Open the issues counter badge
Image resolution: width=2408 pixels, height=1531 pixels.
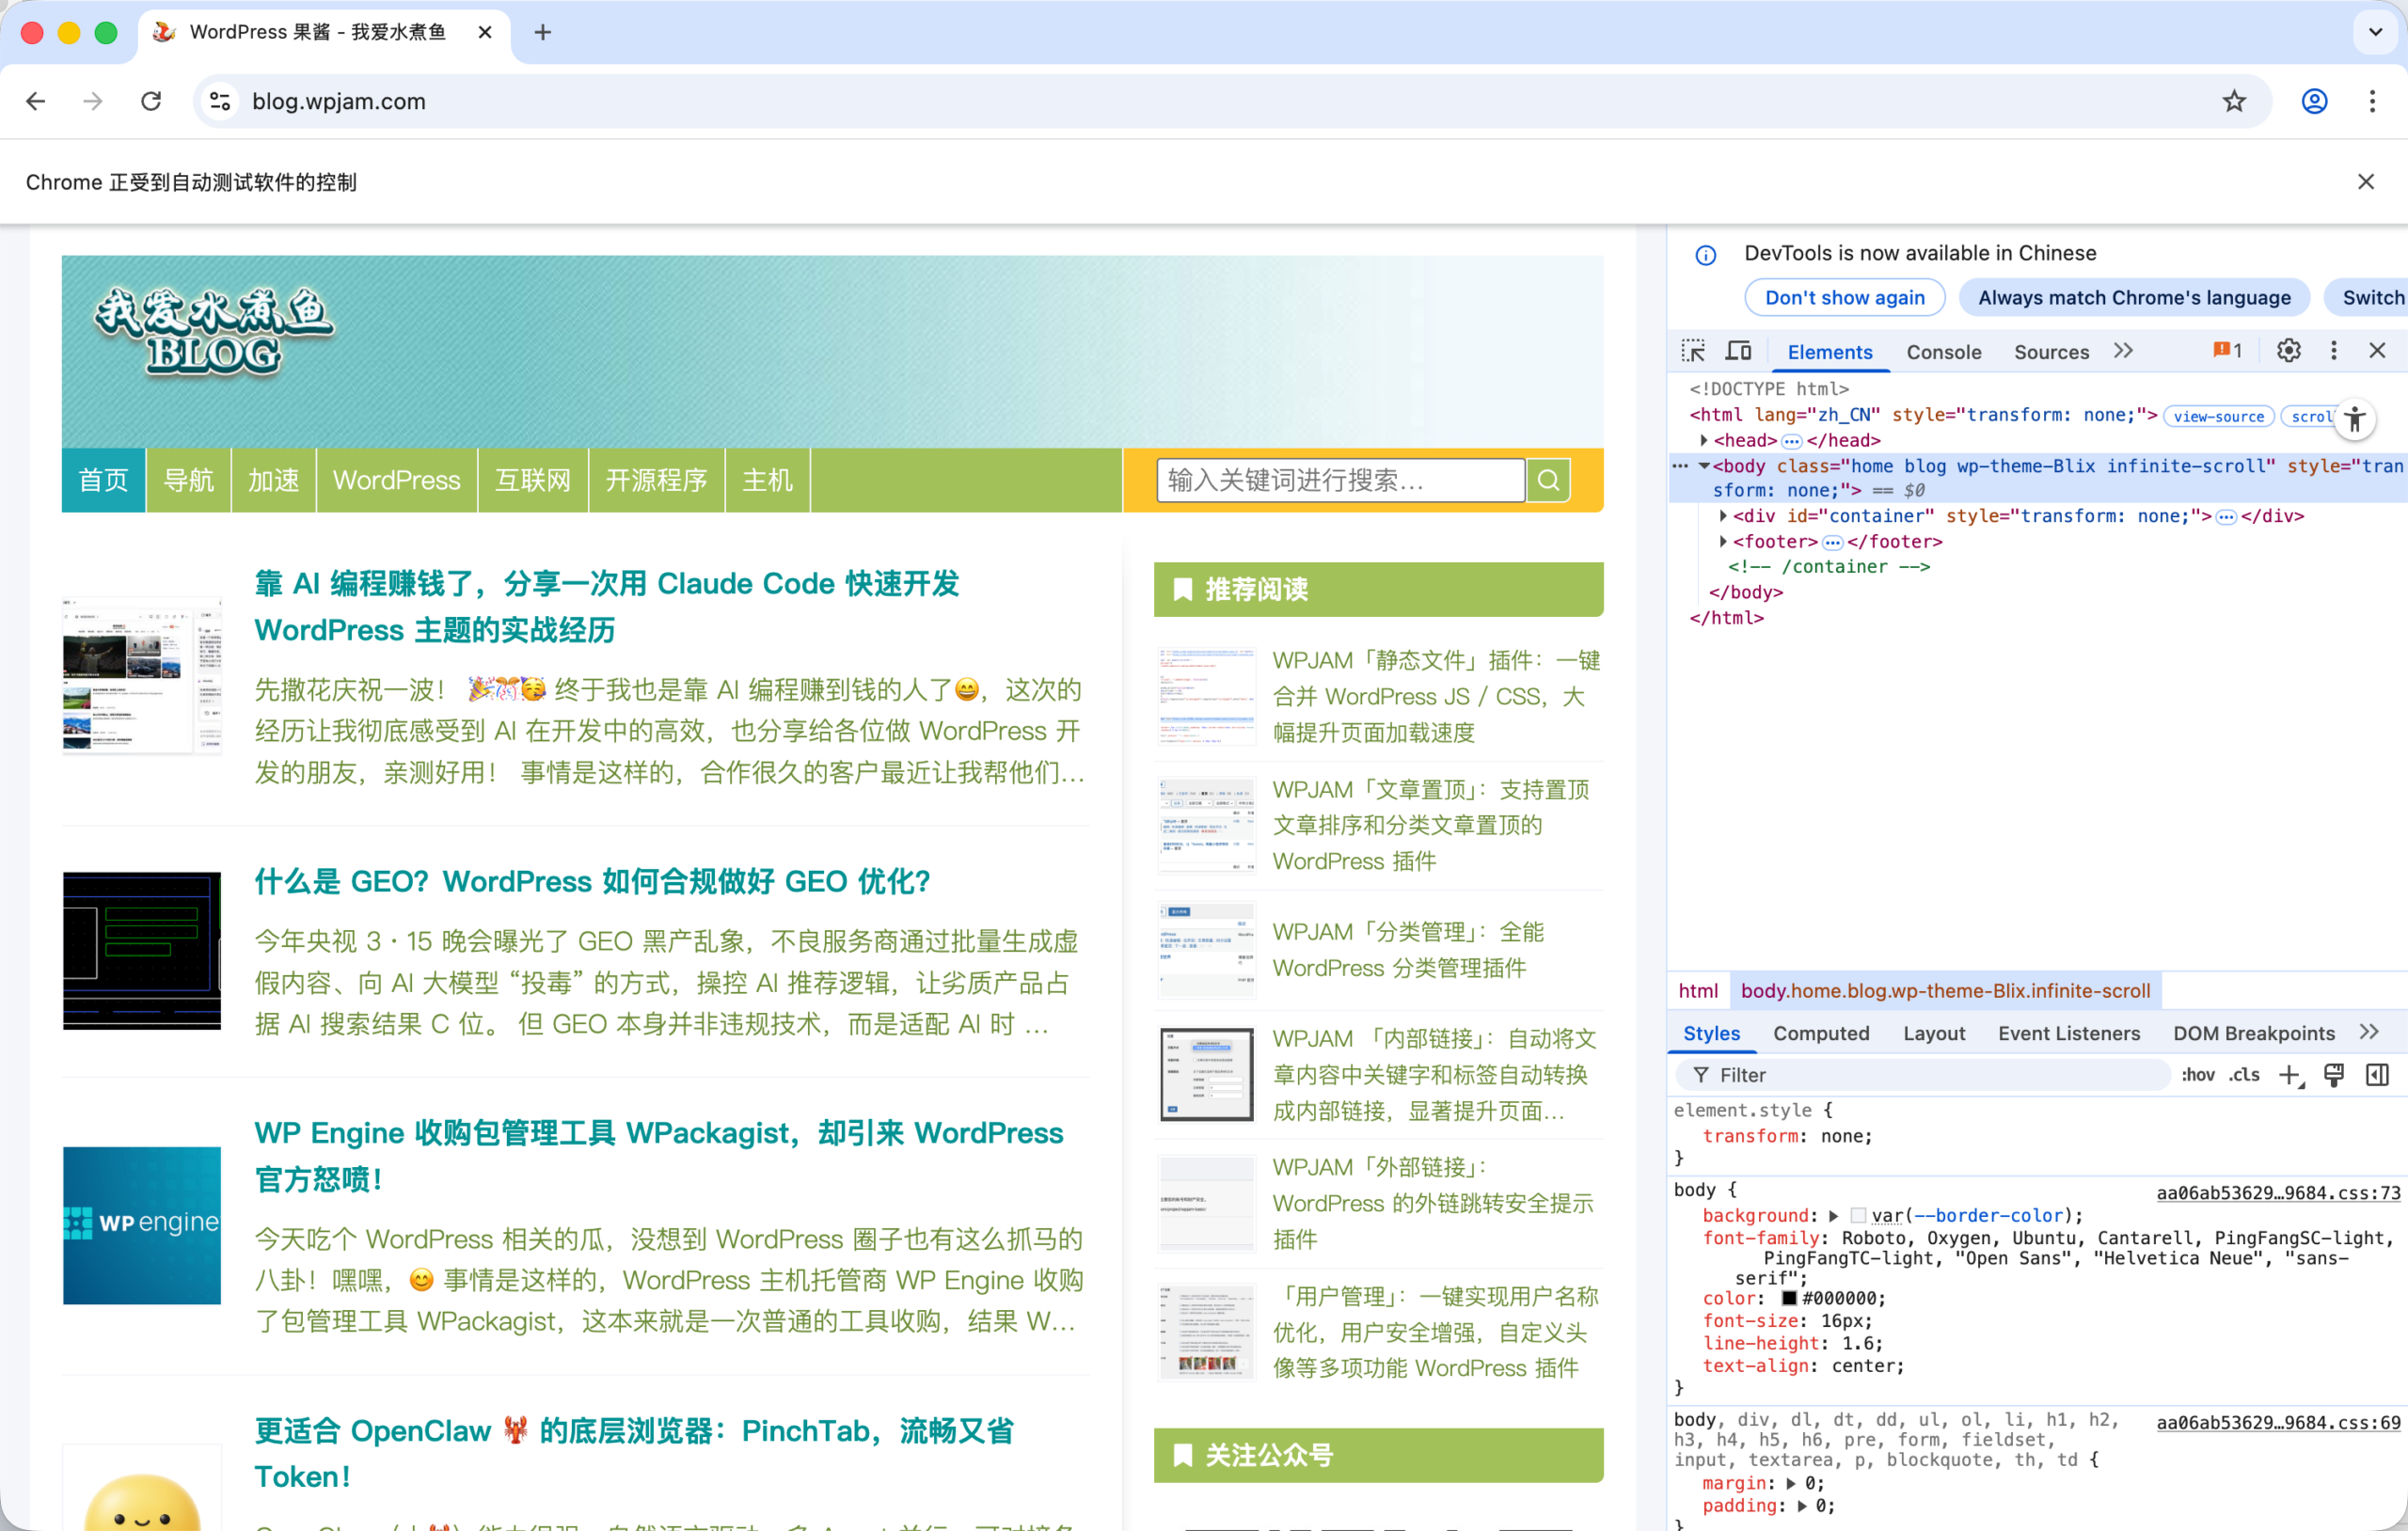click(x=2225, y=350)
